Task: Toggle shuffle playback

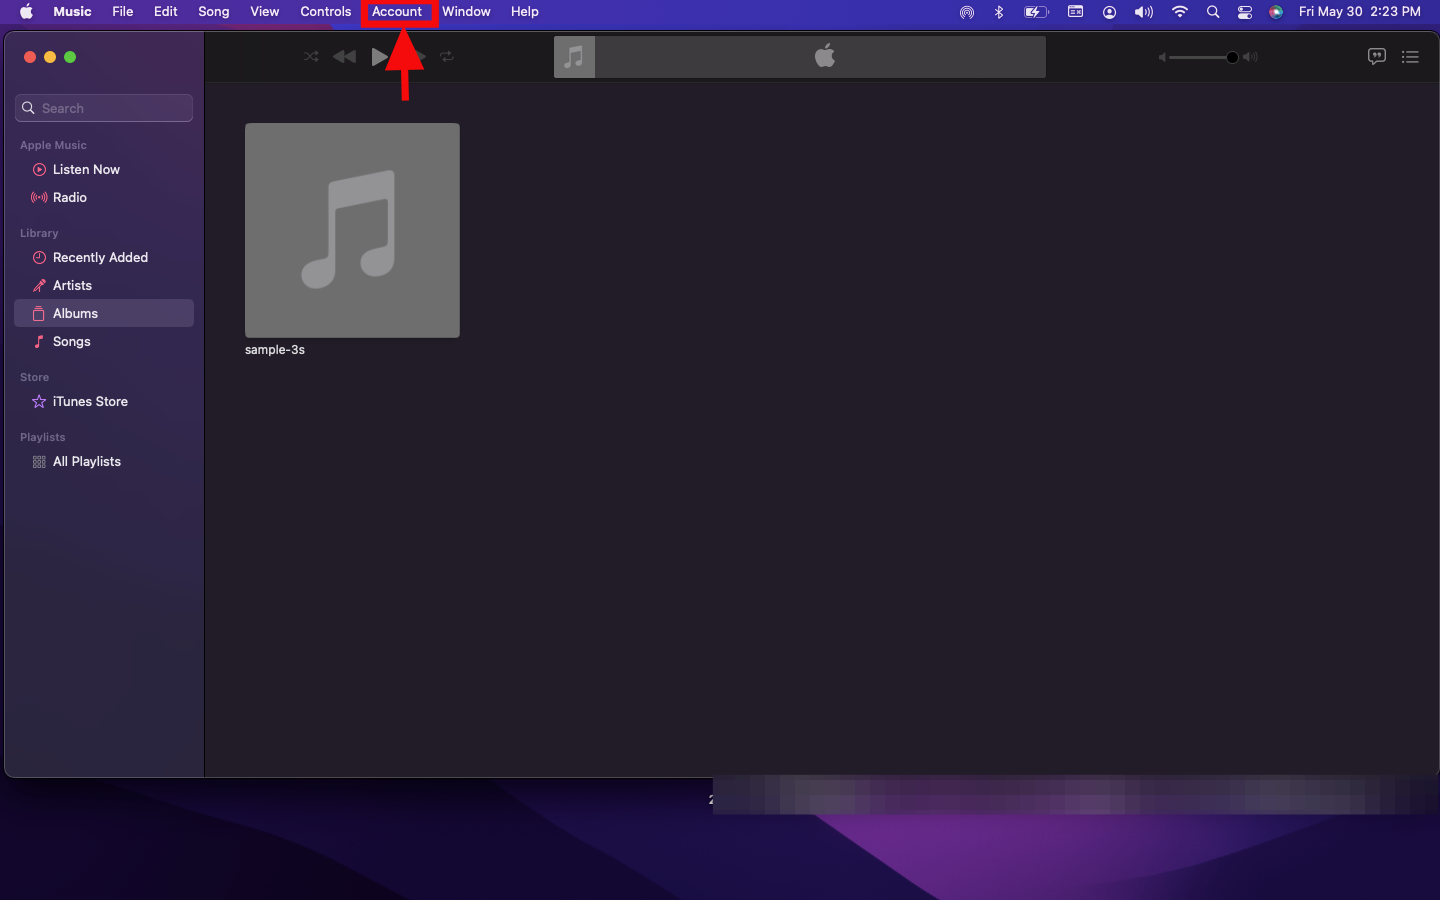Action: click(311, 57)
